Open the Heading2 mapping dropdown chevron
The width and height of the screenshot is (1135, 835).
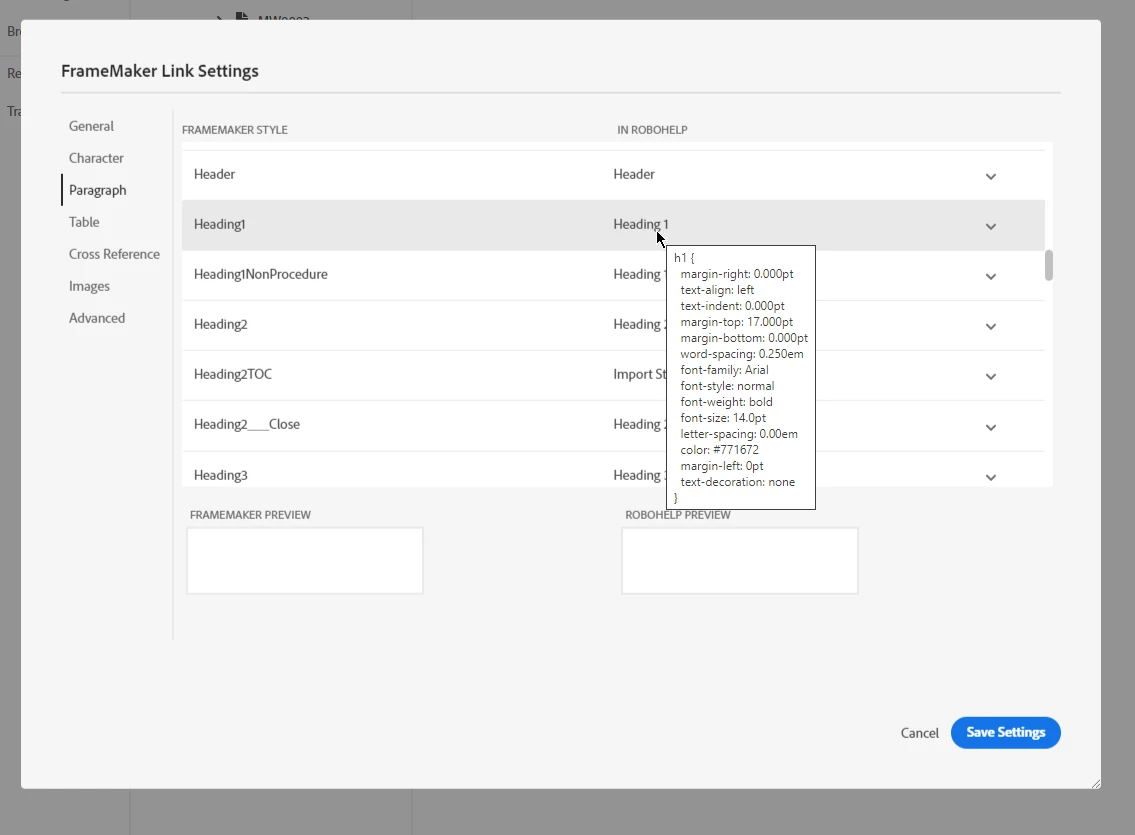coord(991,326)
